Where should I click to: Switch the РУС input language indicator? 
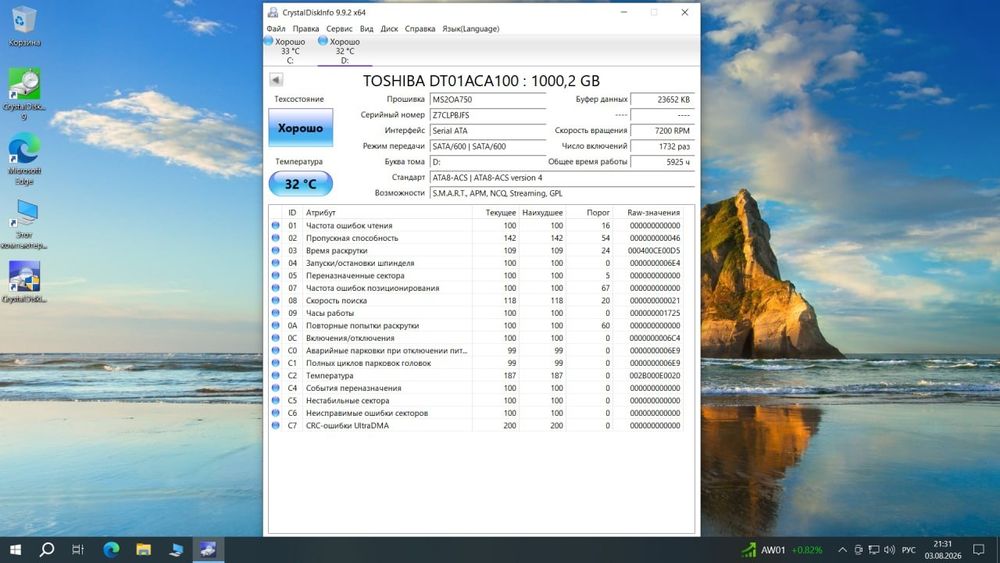coord(909,550)
